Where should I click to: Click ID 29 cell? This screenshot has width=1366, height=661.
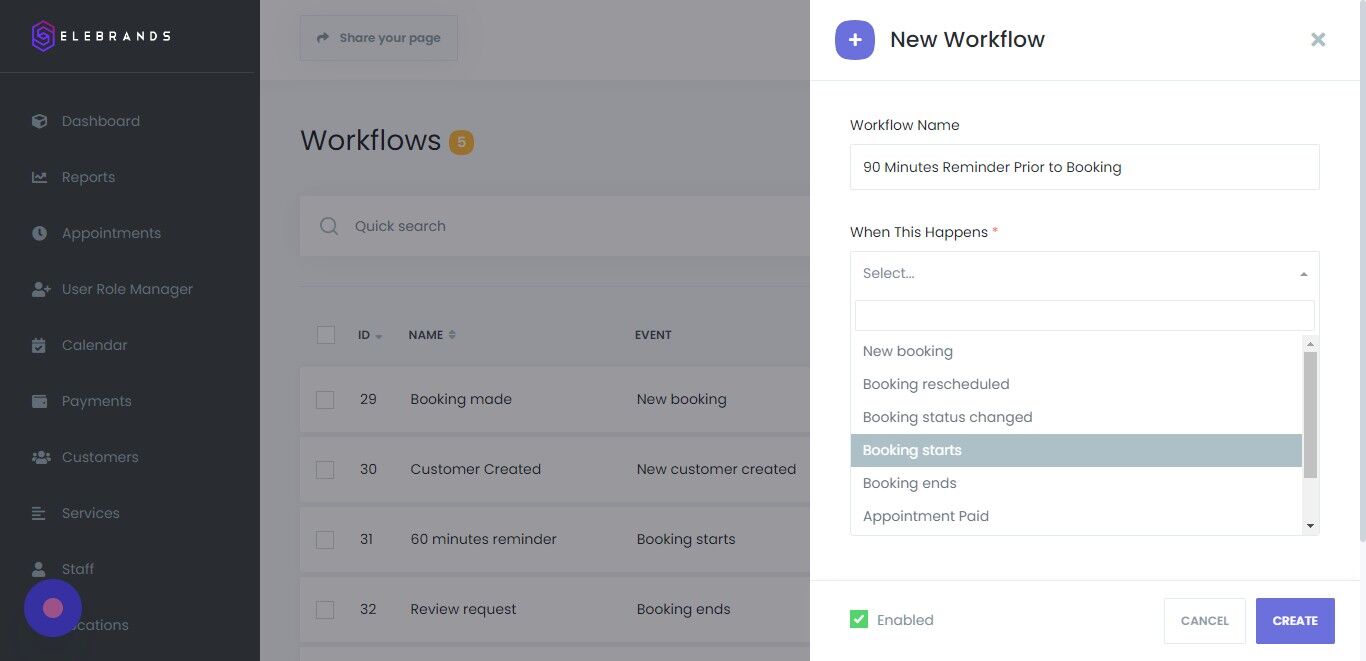point(368,399)
